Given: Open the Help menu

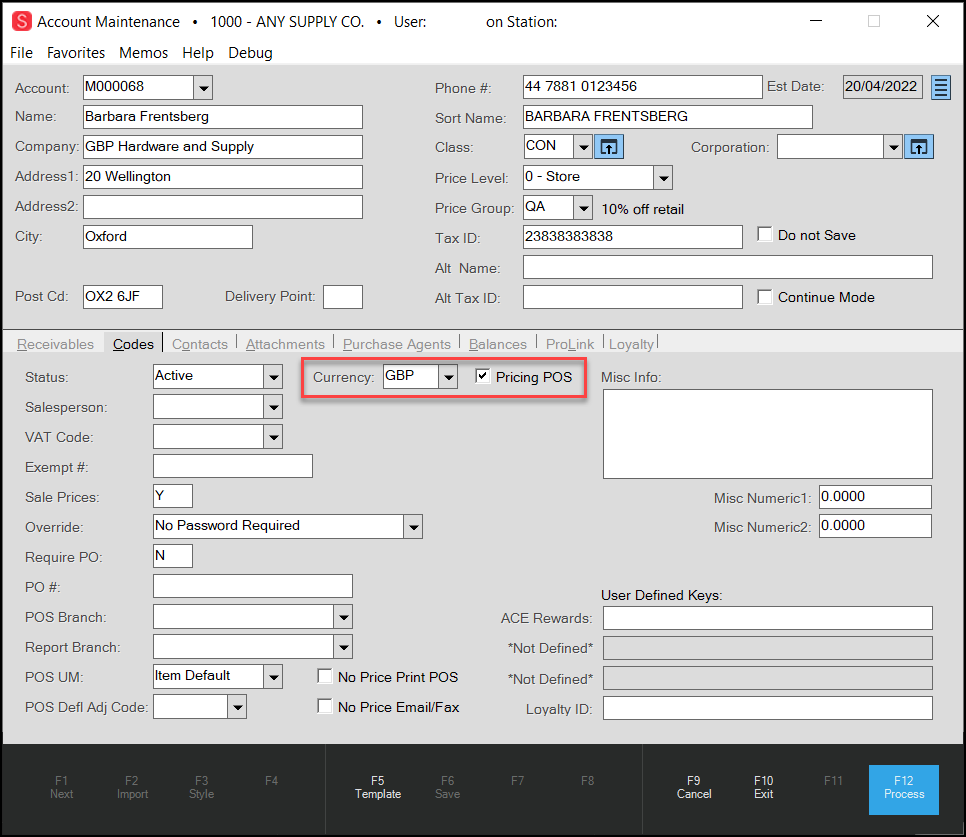Looking at the screenshot, I should click(x=198, y=53).
